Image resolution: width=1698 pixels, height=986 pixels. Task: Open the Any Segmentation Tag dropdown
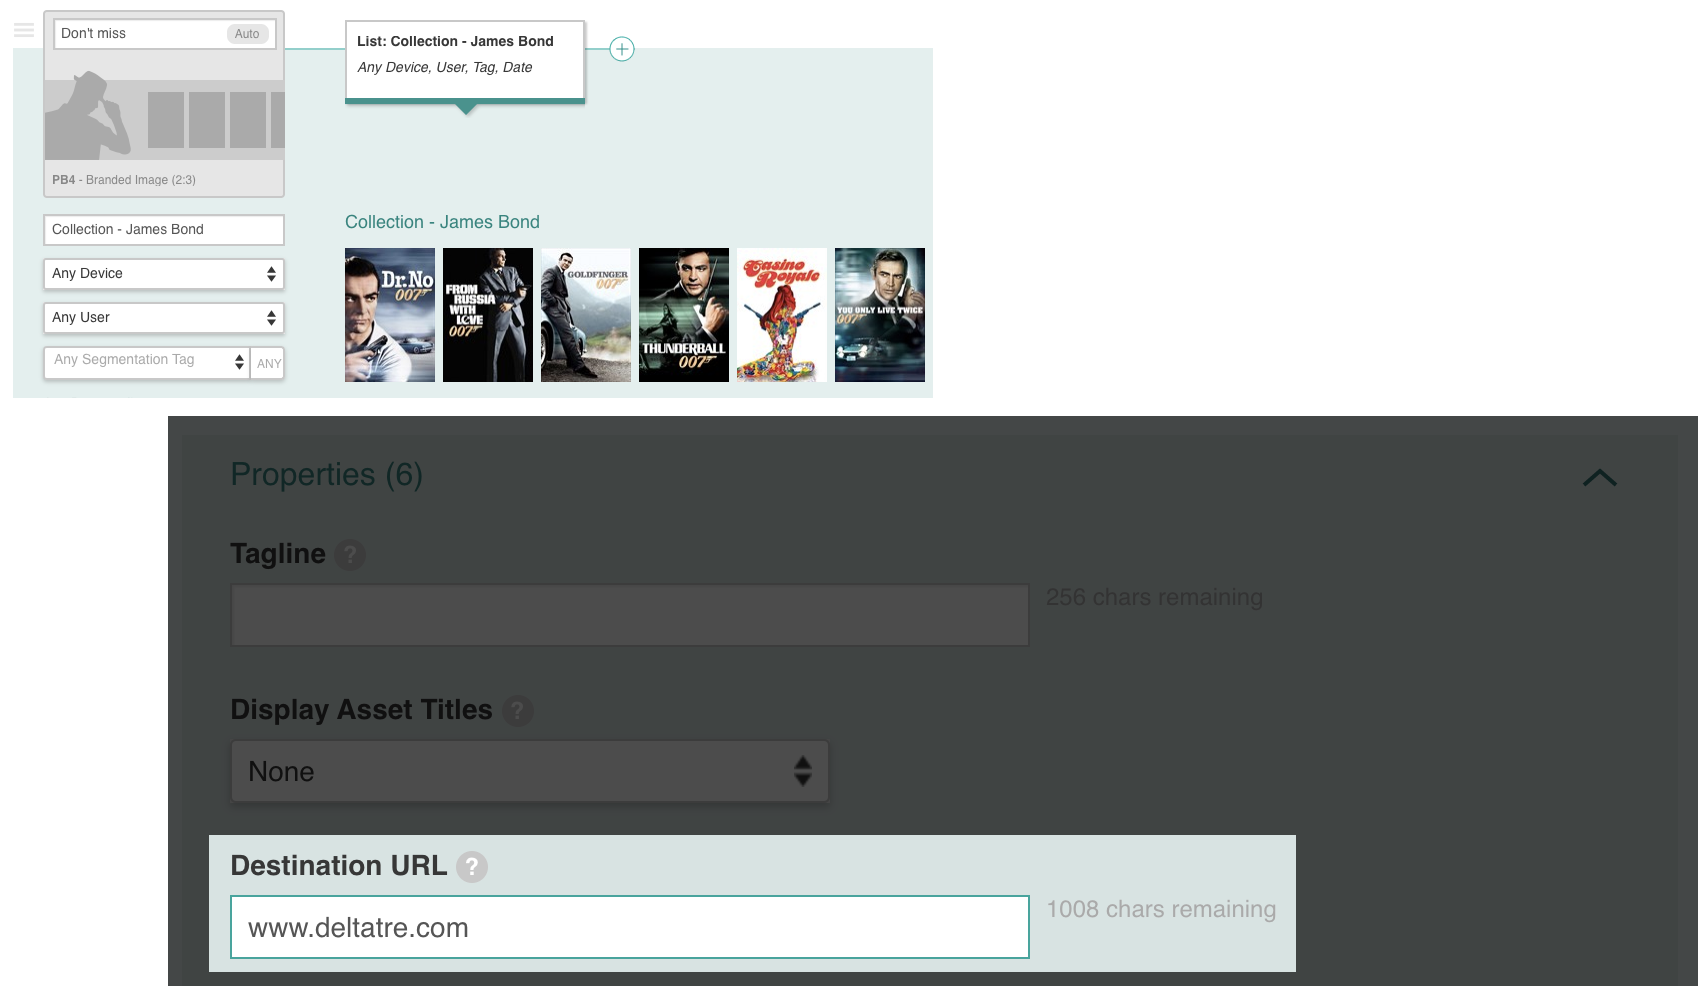point(147,362)
